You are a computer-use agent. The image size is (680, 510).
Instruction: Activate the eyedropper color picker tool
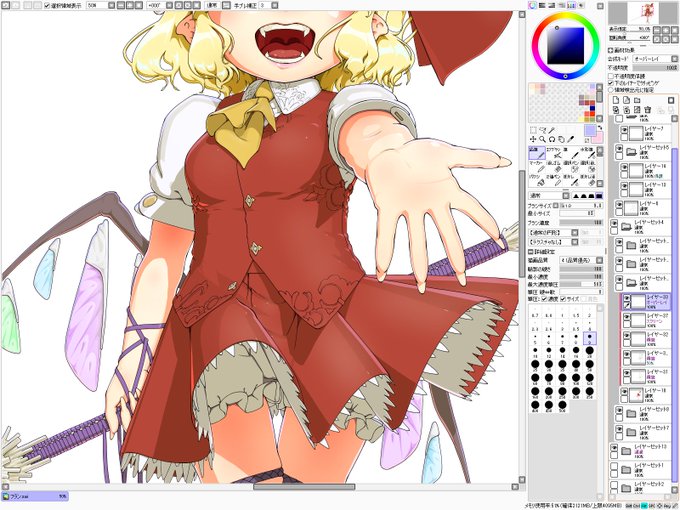click(x=571, y=139)
